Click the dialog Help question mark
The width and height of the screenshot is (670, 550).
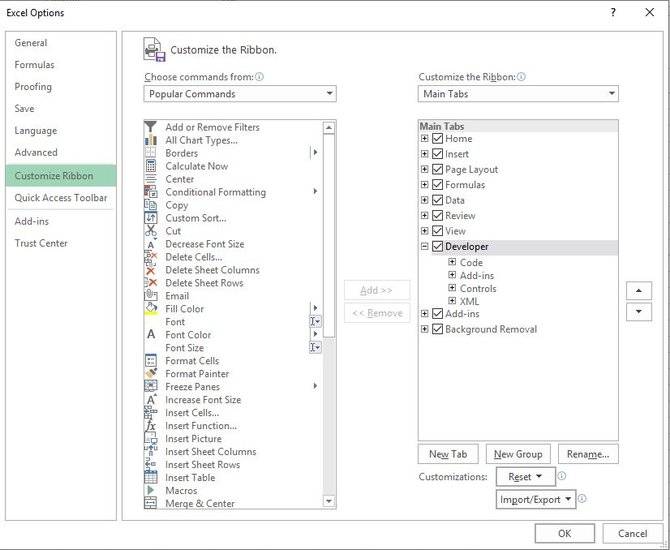click(x=613, y=12)
